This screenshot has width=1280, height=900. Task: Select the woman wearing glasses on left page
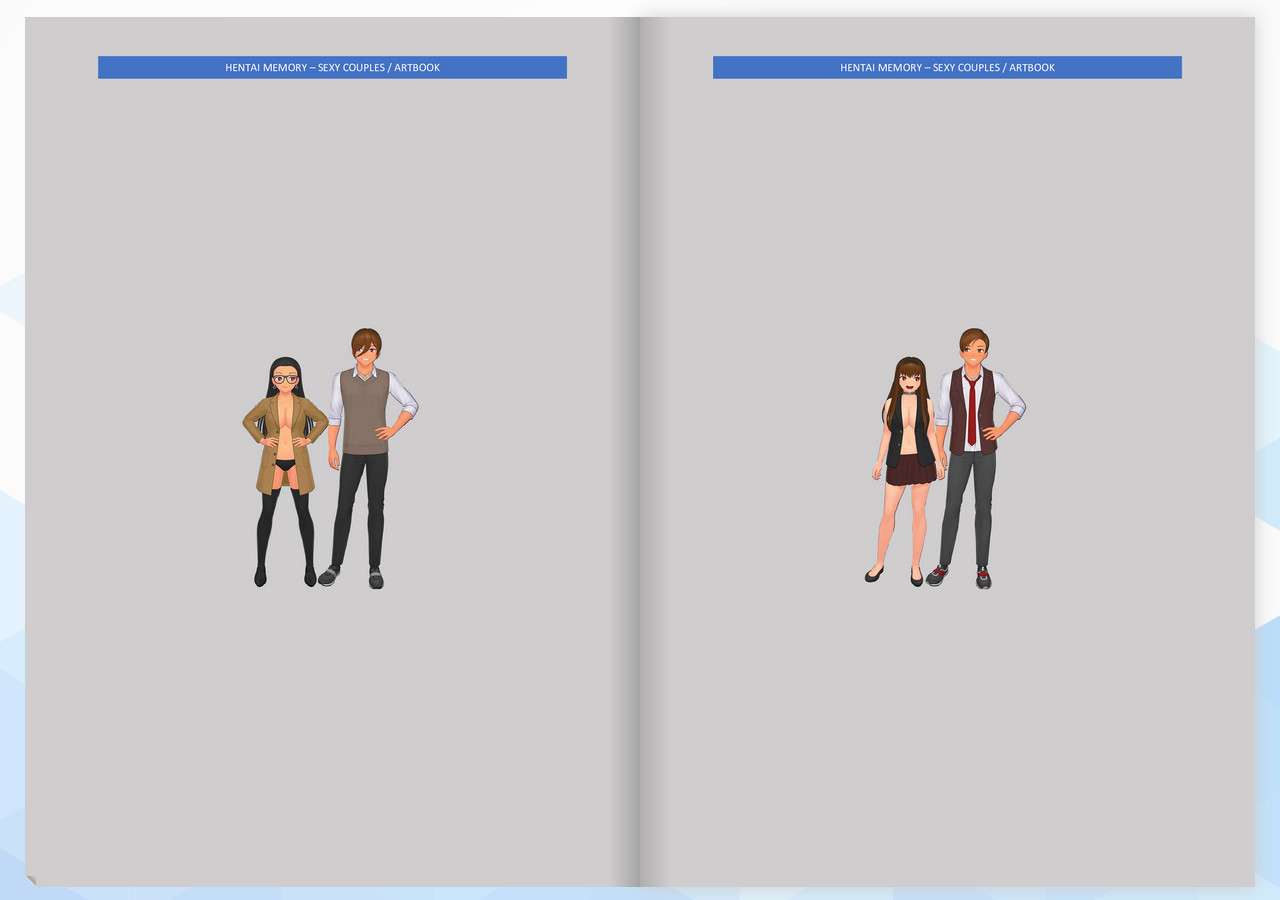pyautogui.click(x=285, y=450)
